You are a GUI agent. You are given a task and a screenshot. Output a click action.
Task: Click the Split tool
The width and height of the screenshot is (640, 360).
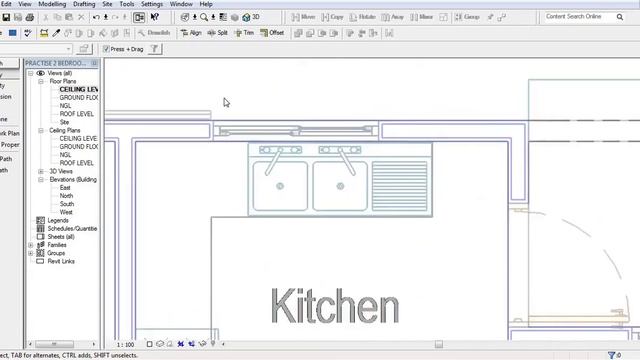pos(217,33)
